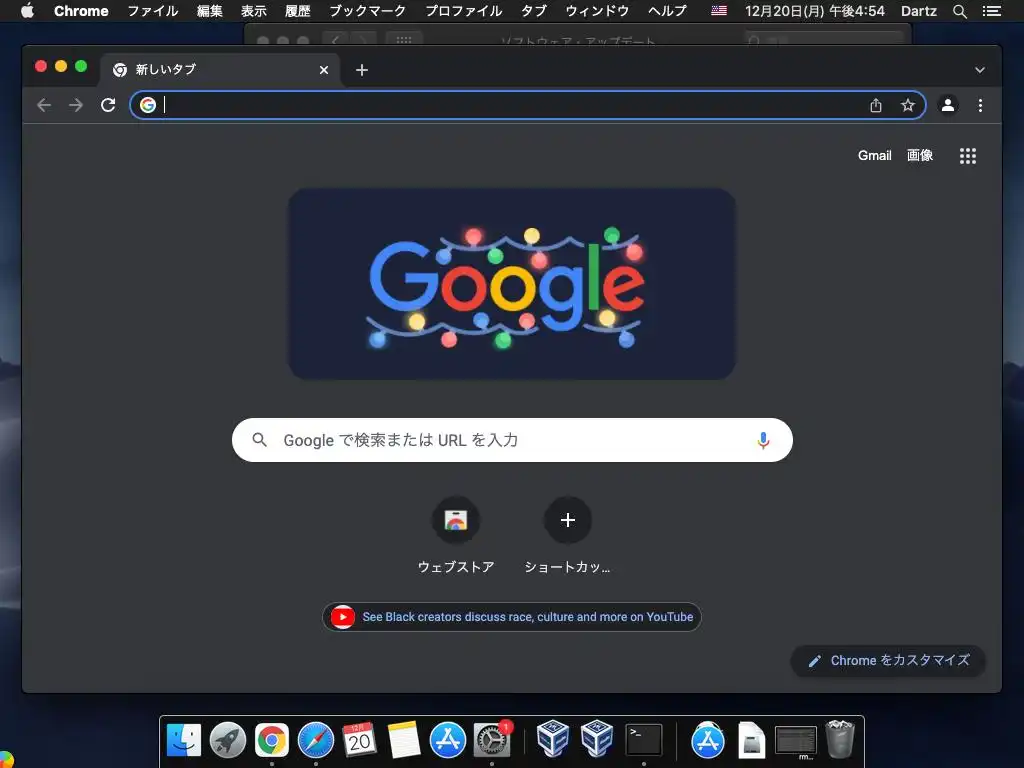Open the Apple menu

point(27,11)
